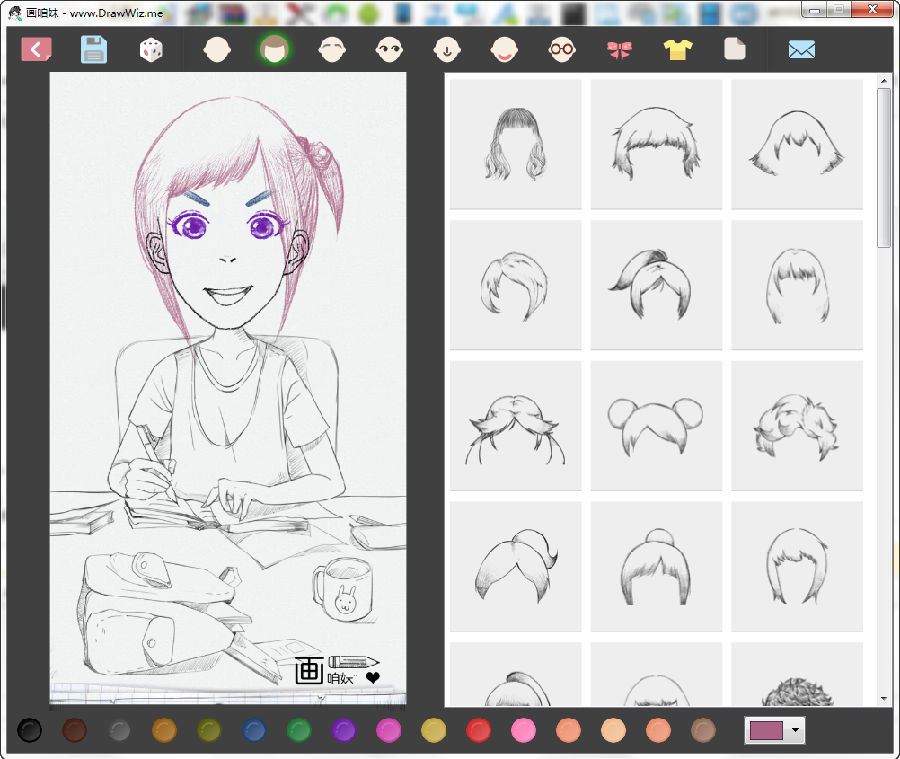Screen dimensions: 900x759
Task: Select the glasses category icon
Action: click(x=561, y=49)
